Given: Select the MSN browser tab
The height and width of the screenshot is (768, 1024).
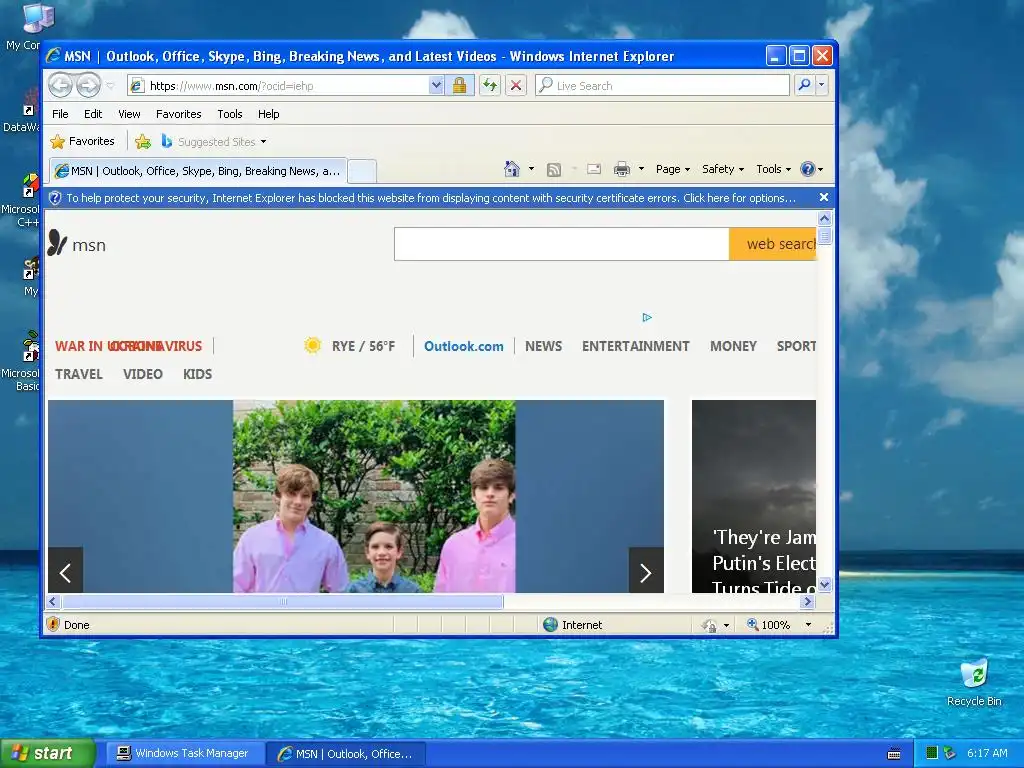Looking at the screenshot, I should [x=199, y=171].
